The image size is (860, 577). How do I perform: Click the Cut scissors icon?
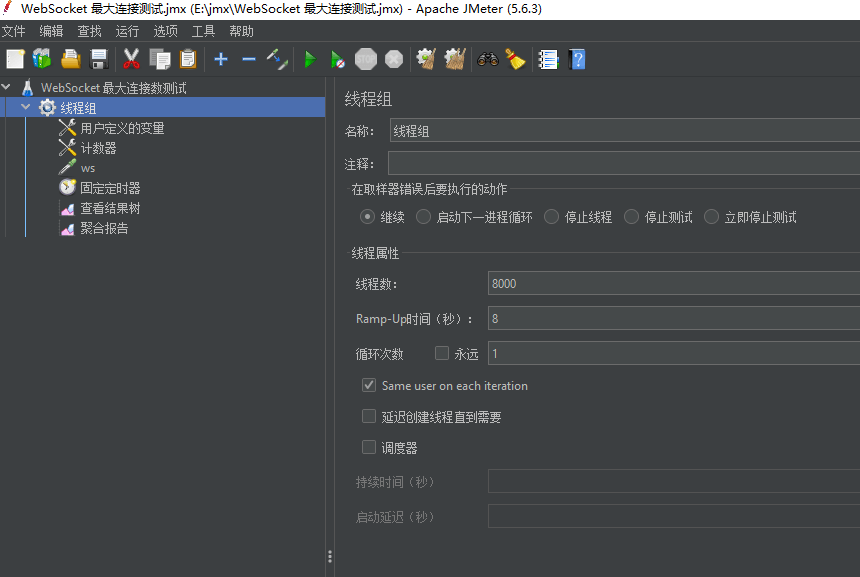[131, 59]
